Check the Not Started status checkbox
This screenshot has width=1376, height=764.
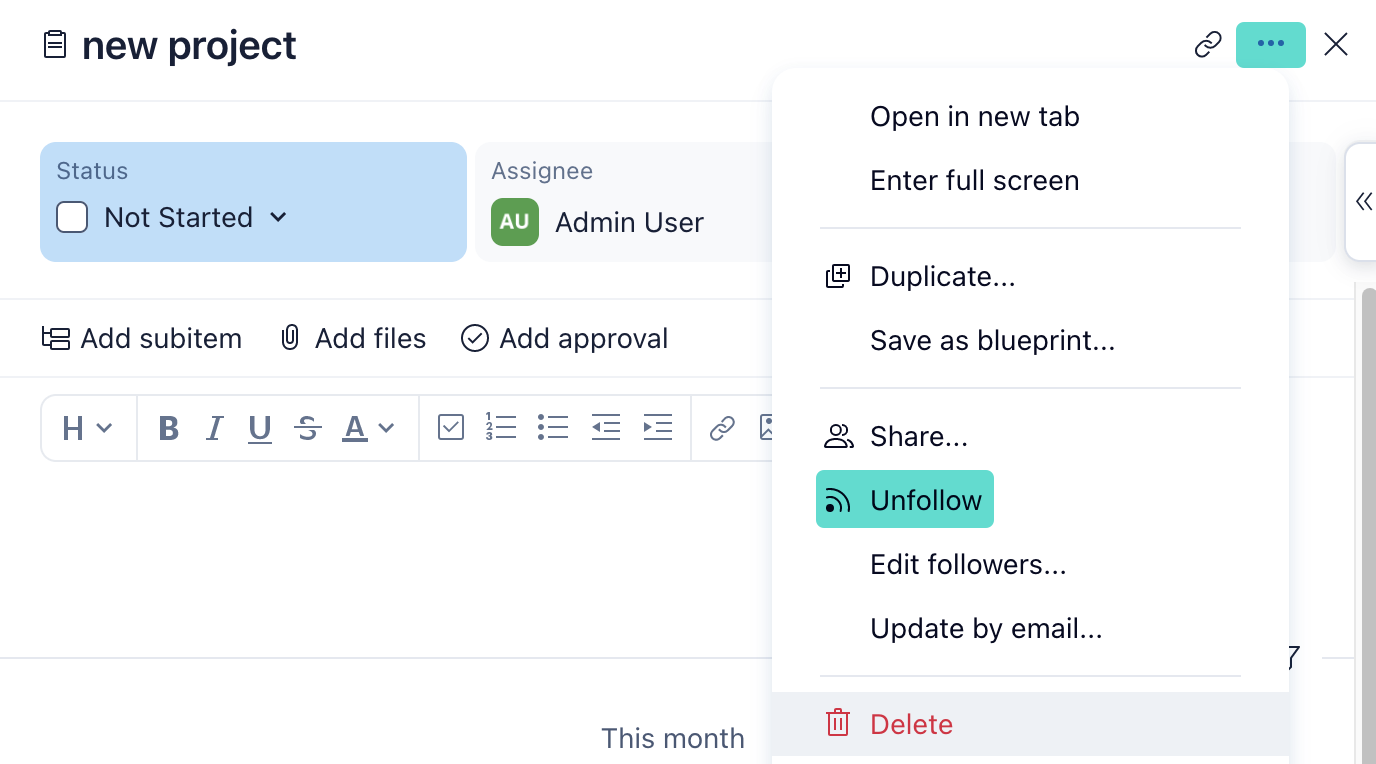pos(72,217)
